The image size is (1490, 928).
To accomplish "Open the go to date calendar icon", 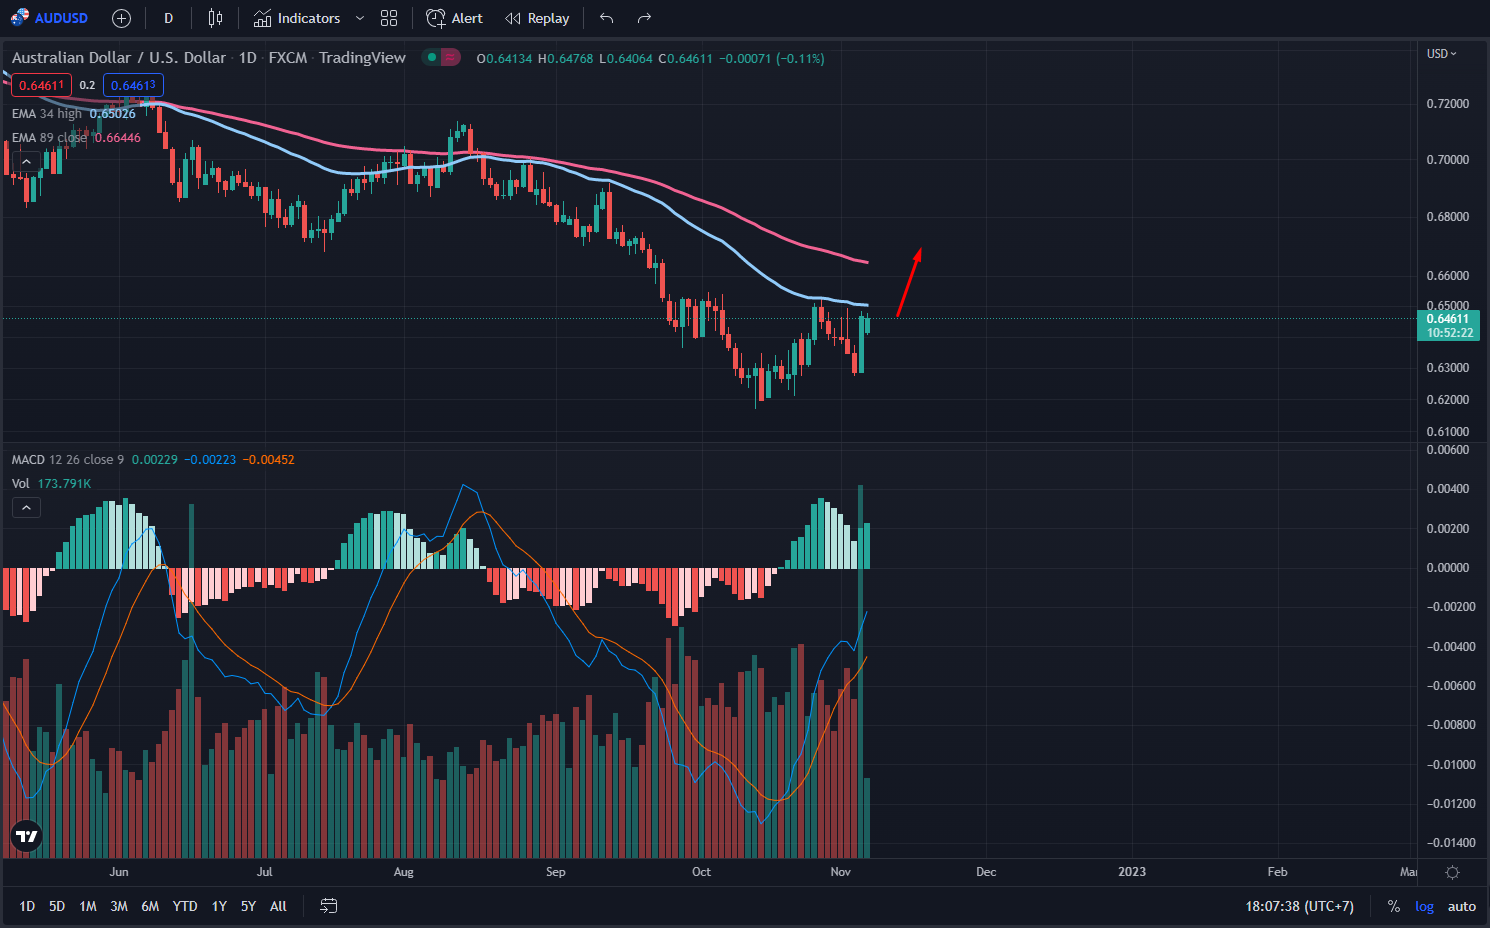I will coord(328,906).
